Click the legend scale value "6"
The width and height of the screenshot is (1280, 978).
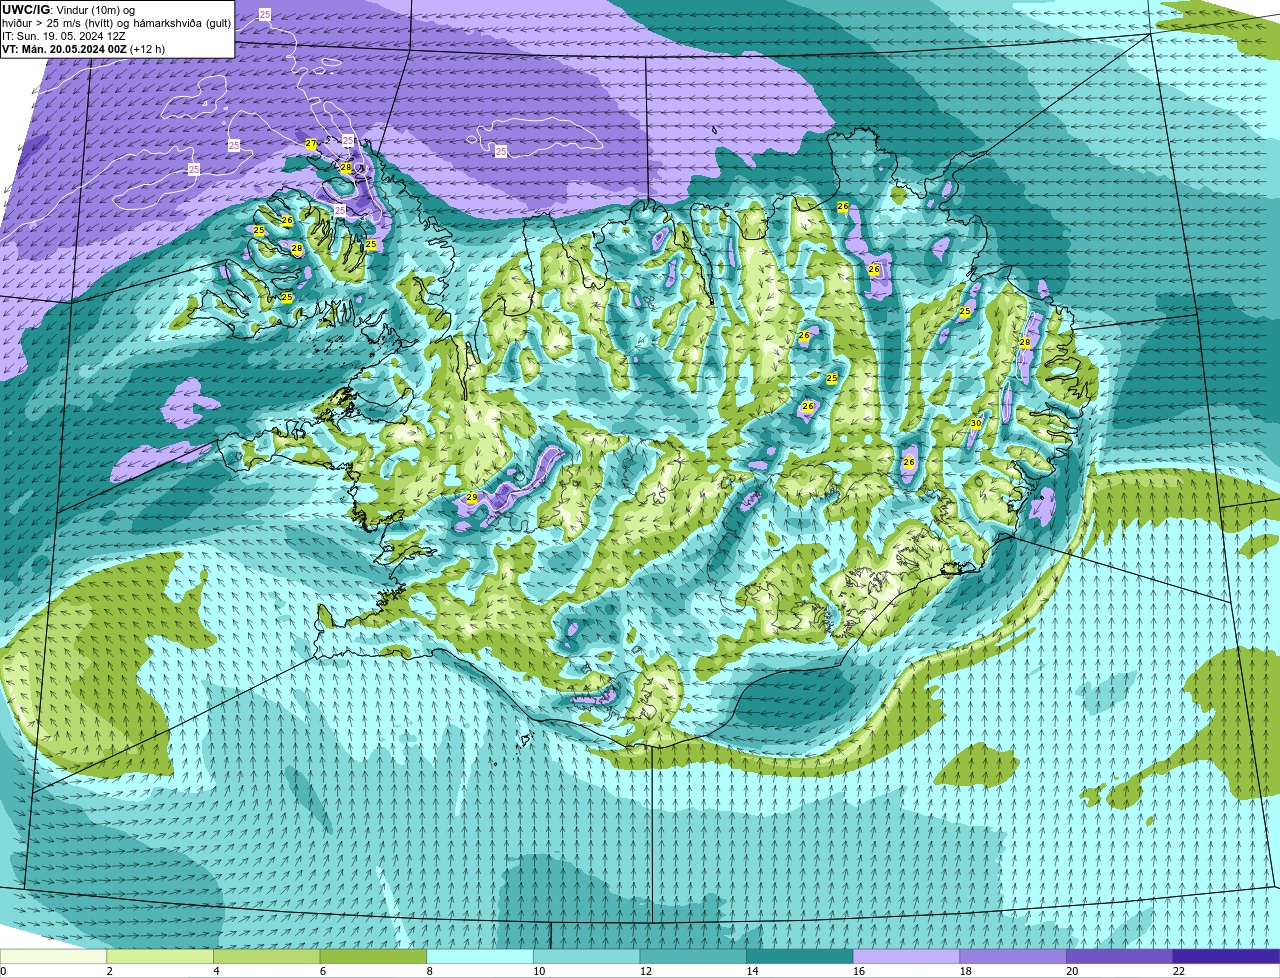pyautogui.click(x=323, y=970)
